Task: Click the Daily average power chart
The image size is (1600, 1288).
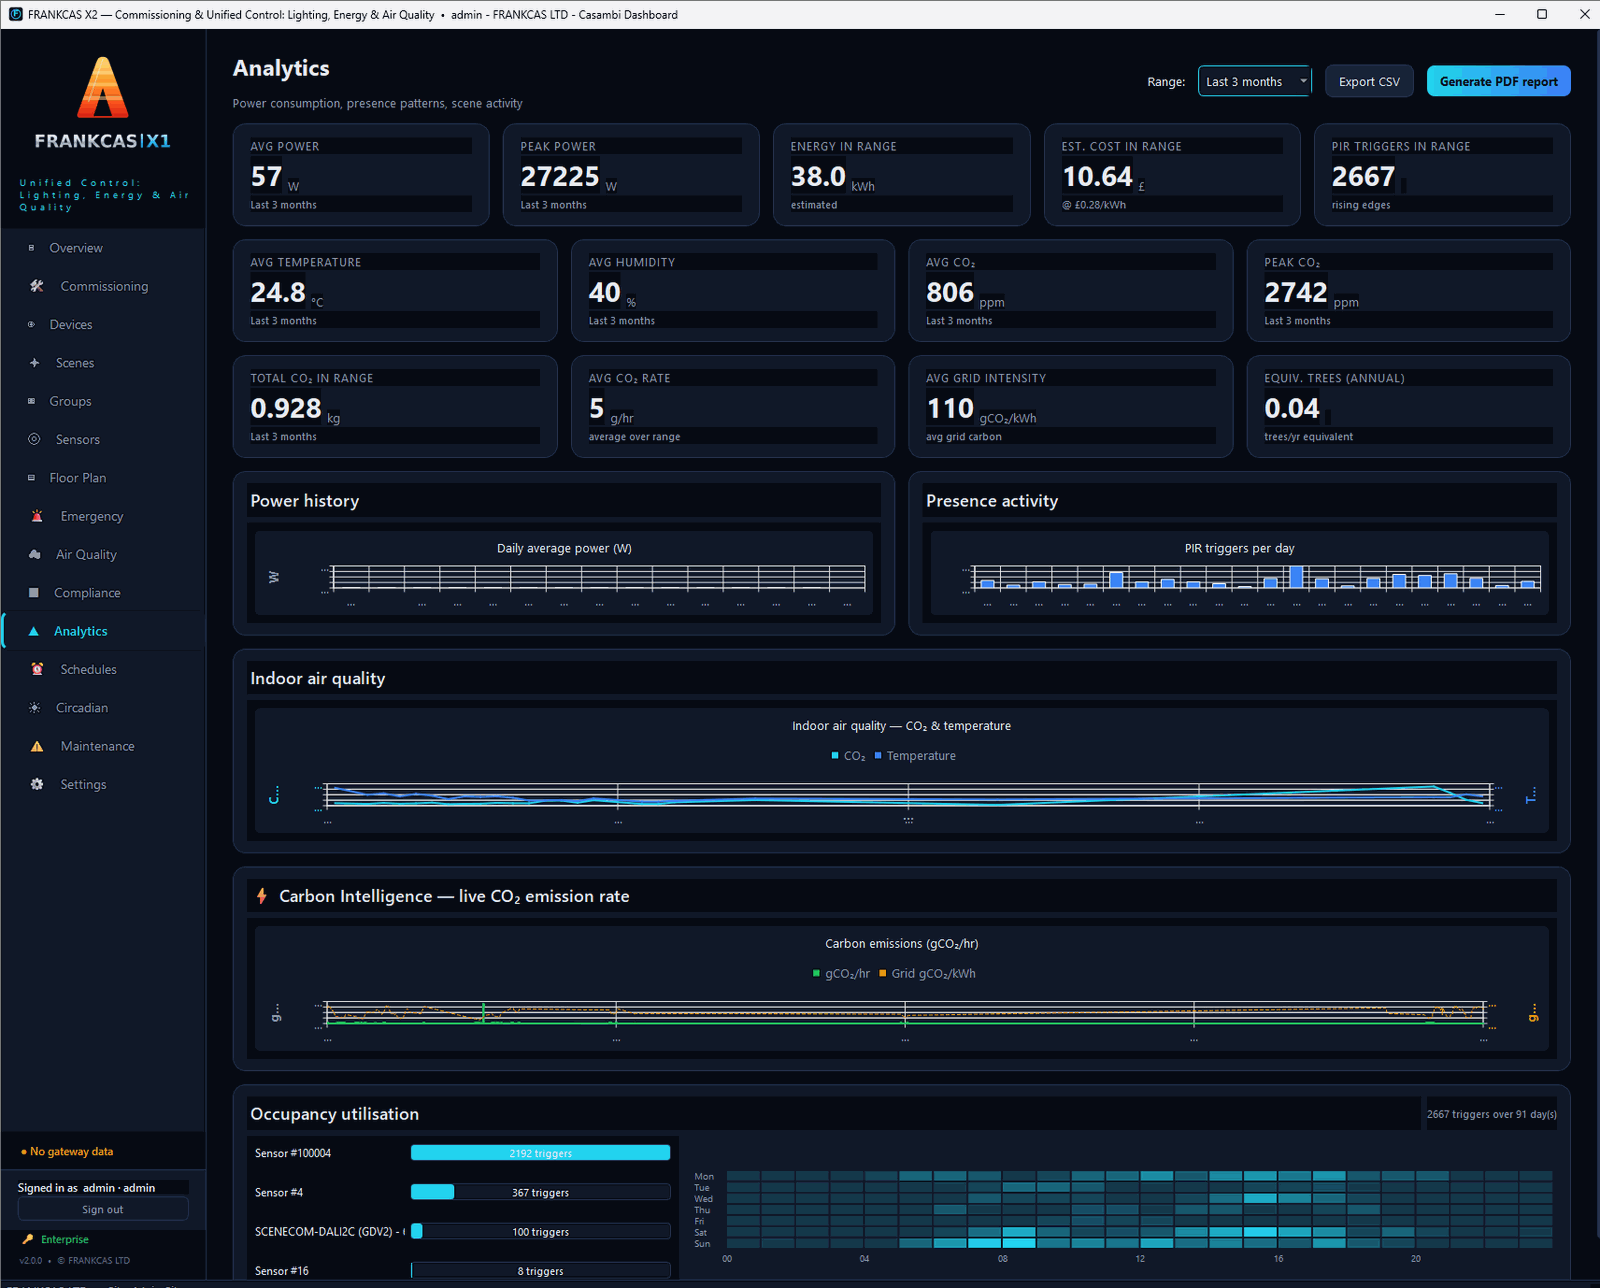Action: [564, 574]
